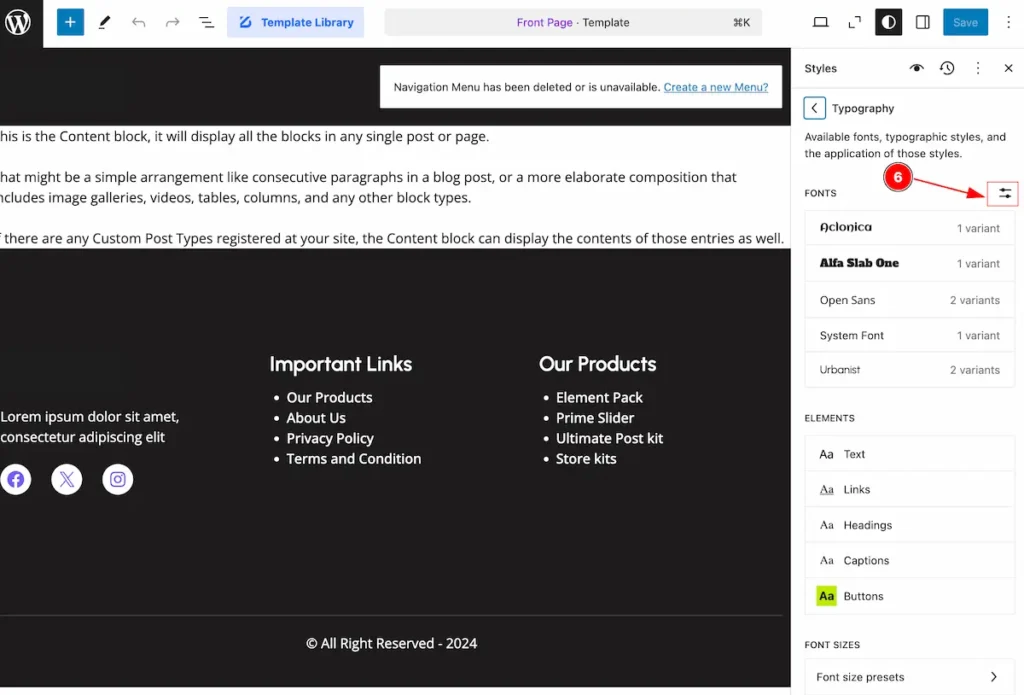Screen dimensions: 1024x695
Task: Go back from Typography with the chevron
Action: pos(814,108)
